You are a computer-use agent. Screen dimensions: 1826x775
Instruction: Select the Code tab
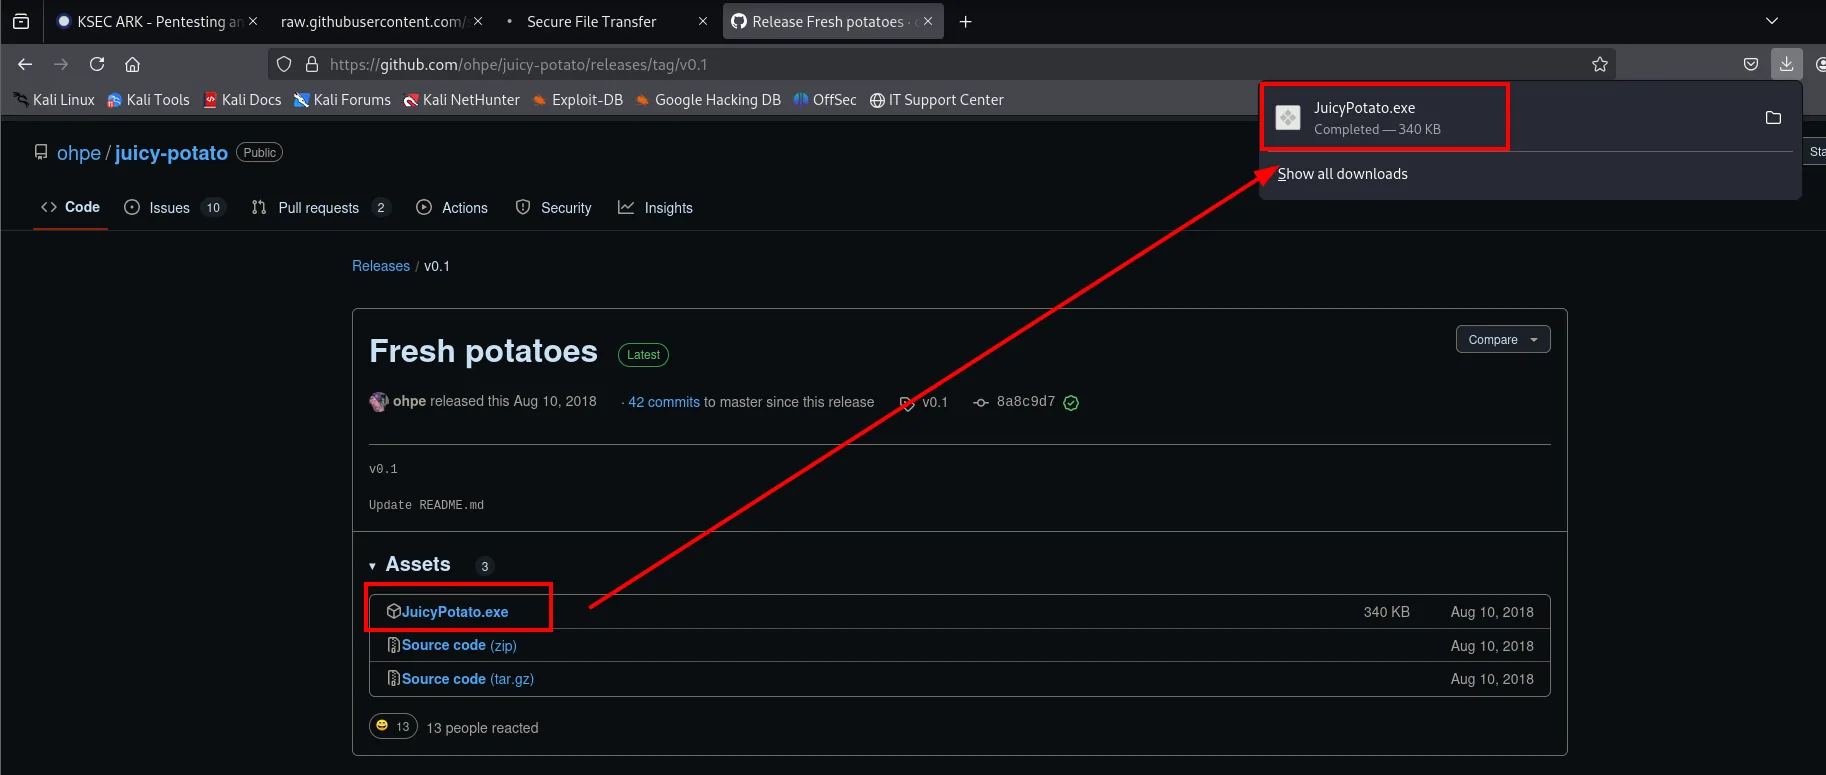coord(70,207)
